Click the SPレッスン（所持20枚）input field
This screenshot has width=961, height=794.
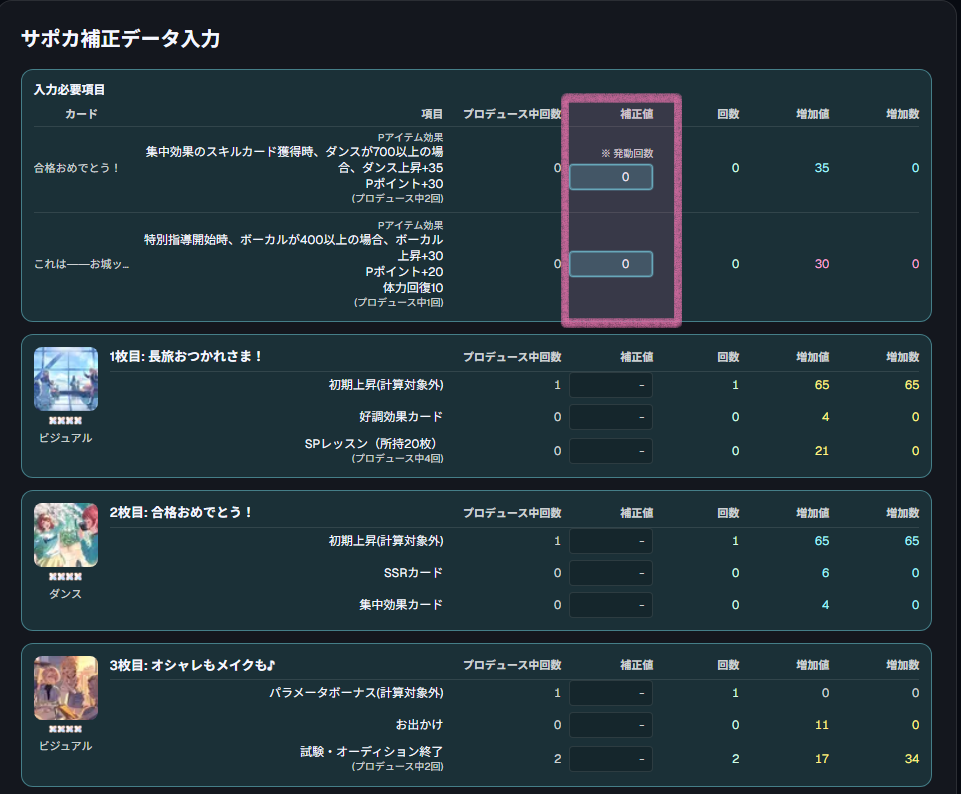[611, 450]
